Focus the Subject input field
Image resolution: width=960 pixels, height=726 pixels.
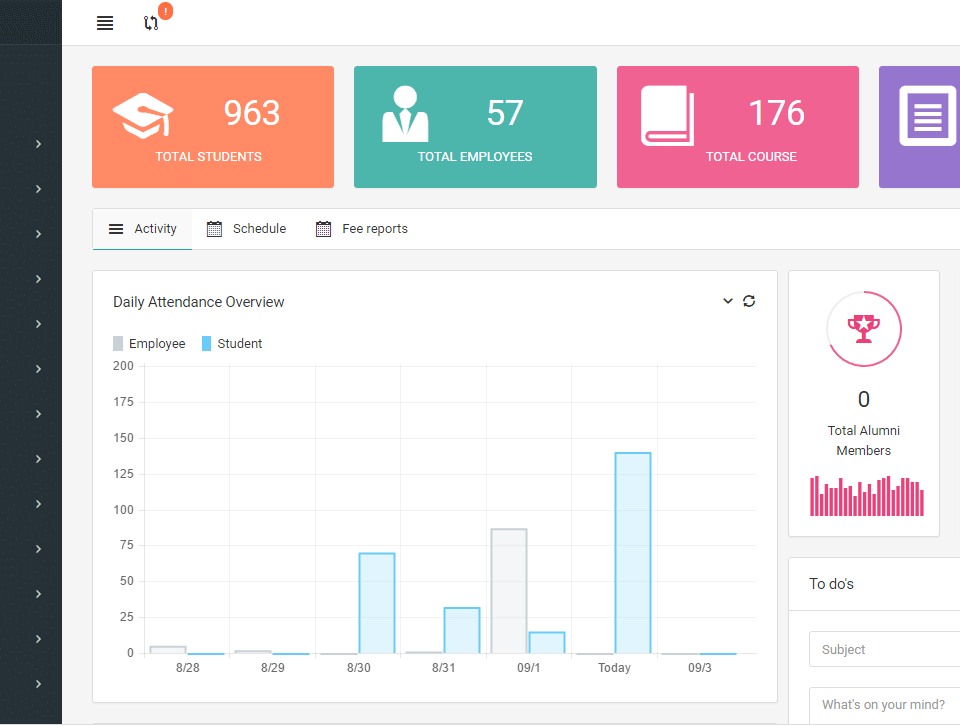(884, 649)
